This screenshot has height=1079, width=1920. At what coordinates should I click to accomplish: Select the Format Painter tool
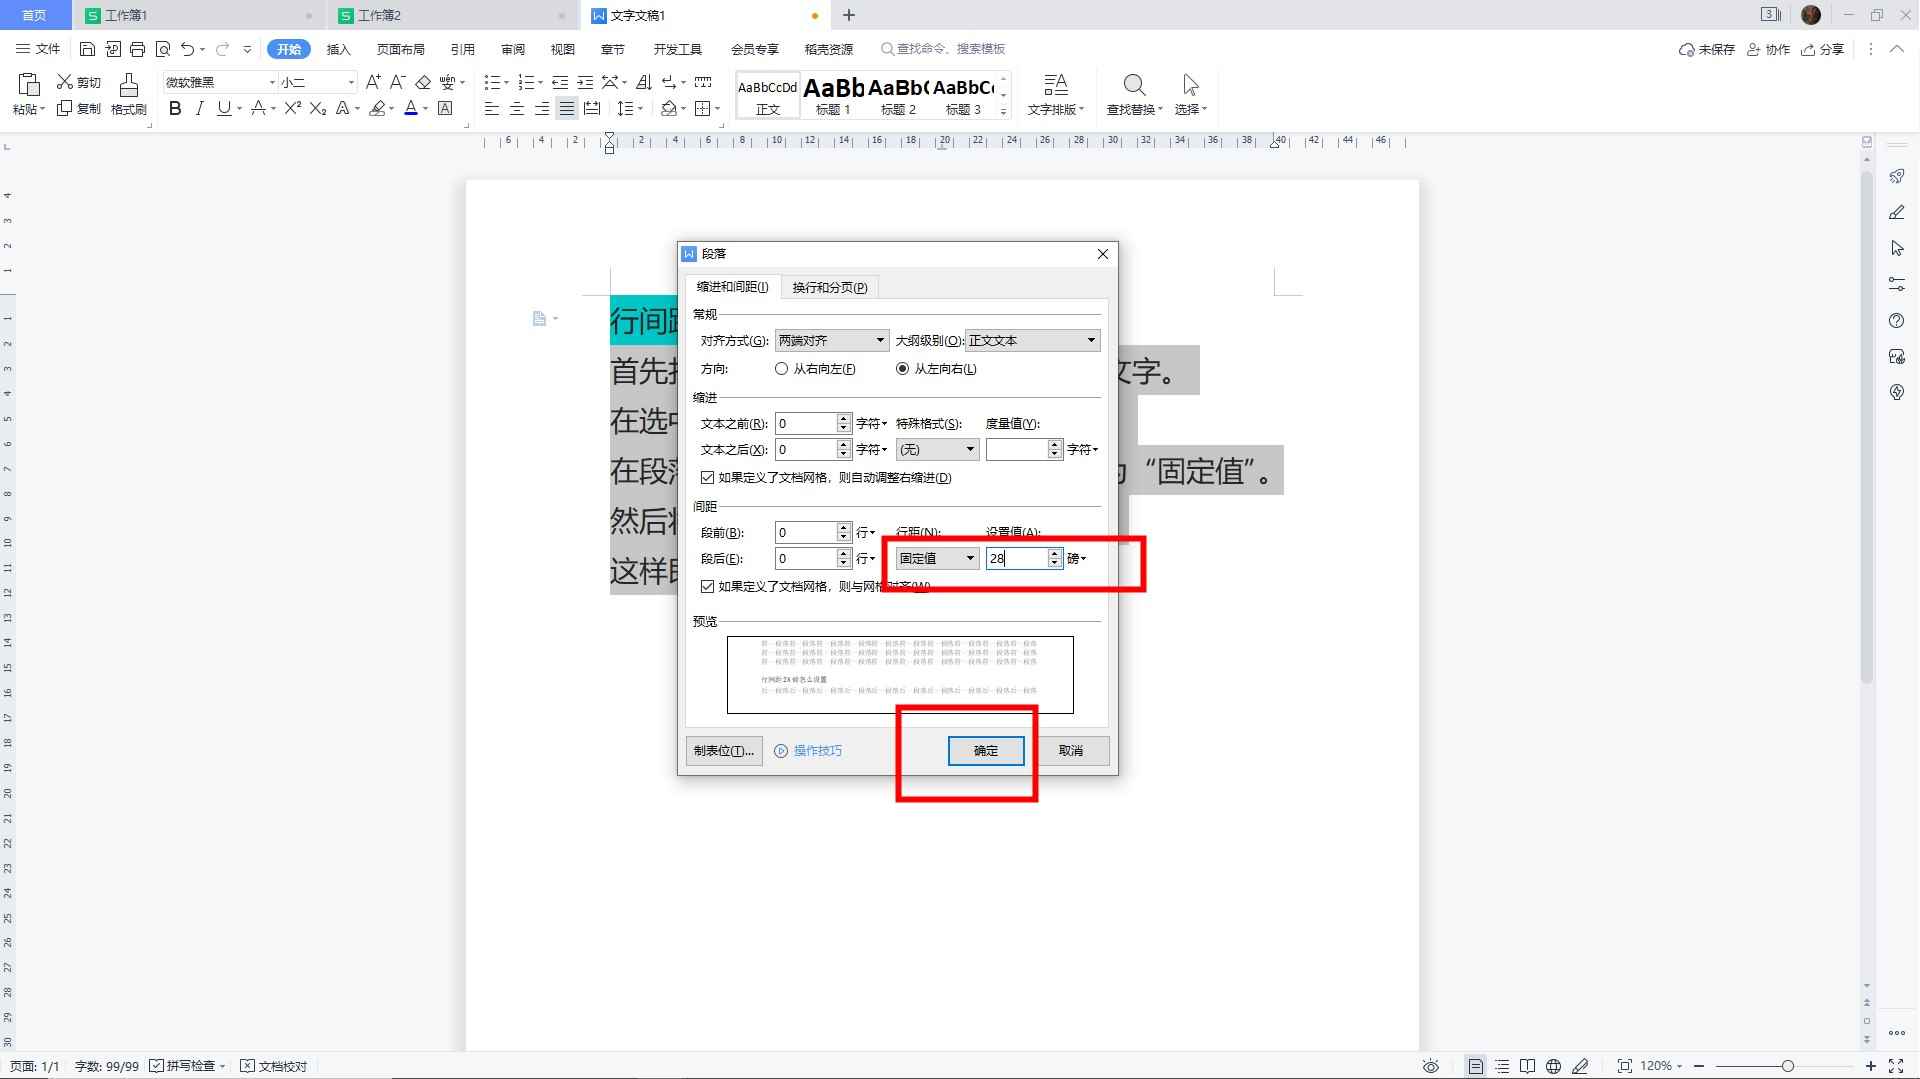point(128,94)
